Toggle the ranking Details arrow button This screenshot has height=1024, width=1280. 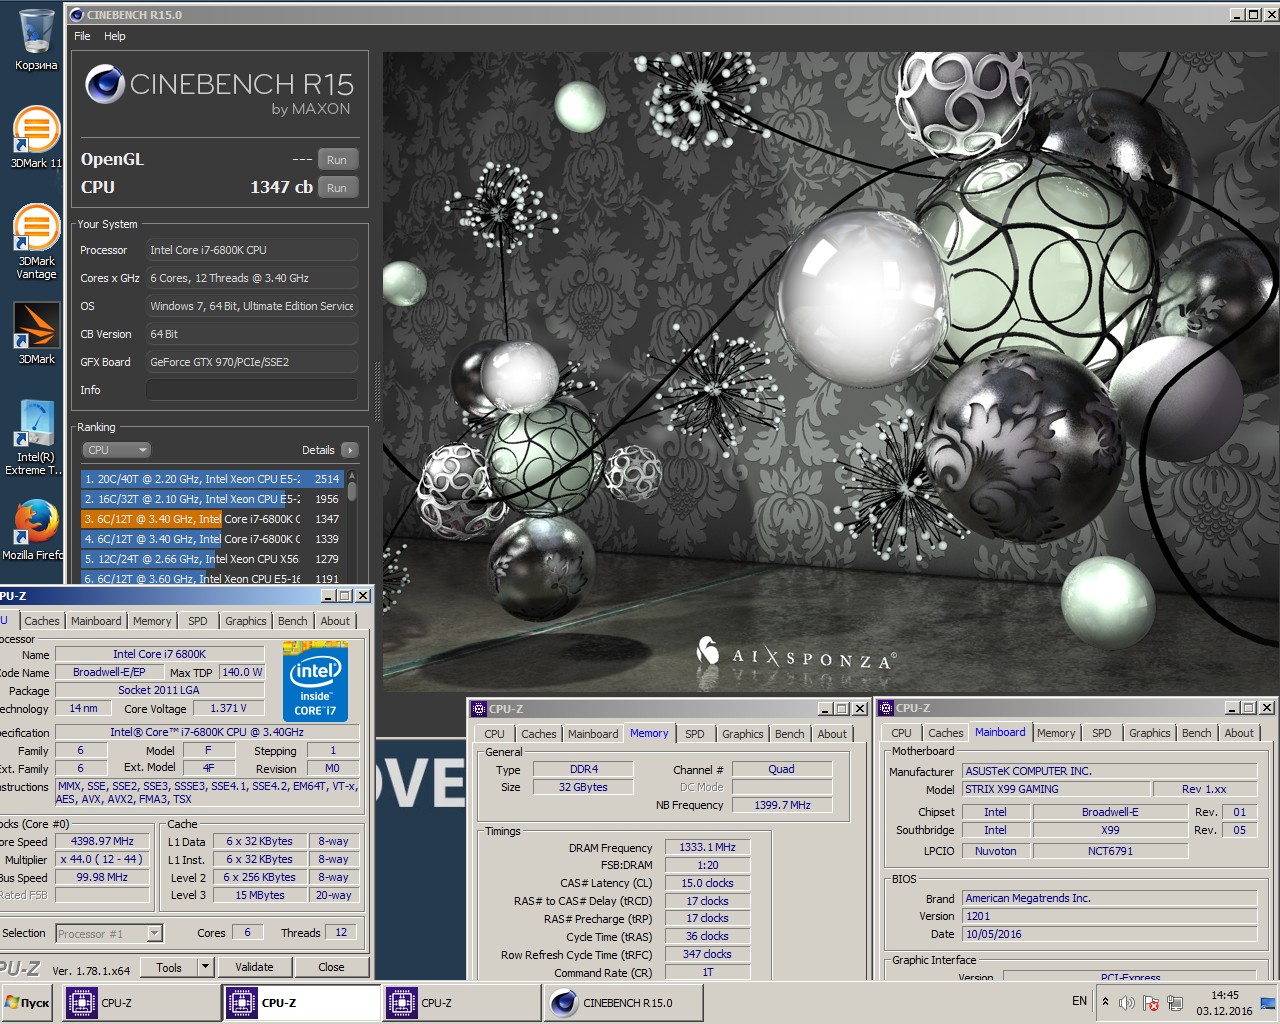[x=349, y=450]
